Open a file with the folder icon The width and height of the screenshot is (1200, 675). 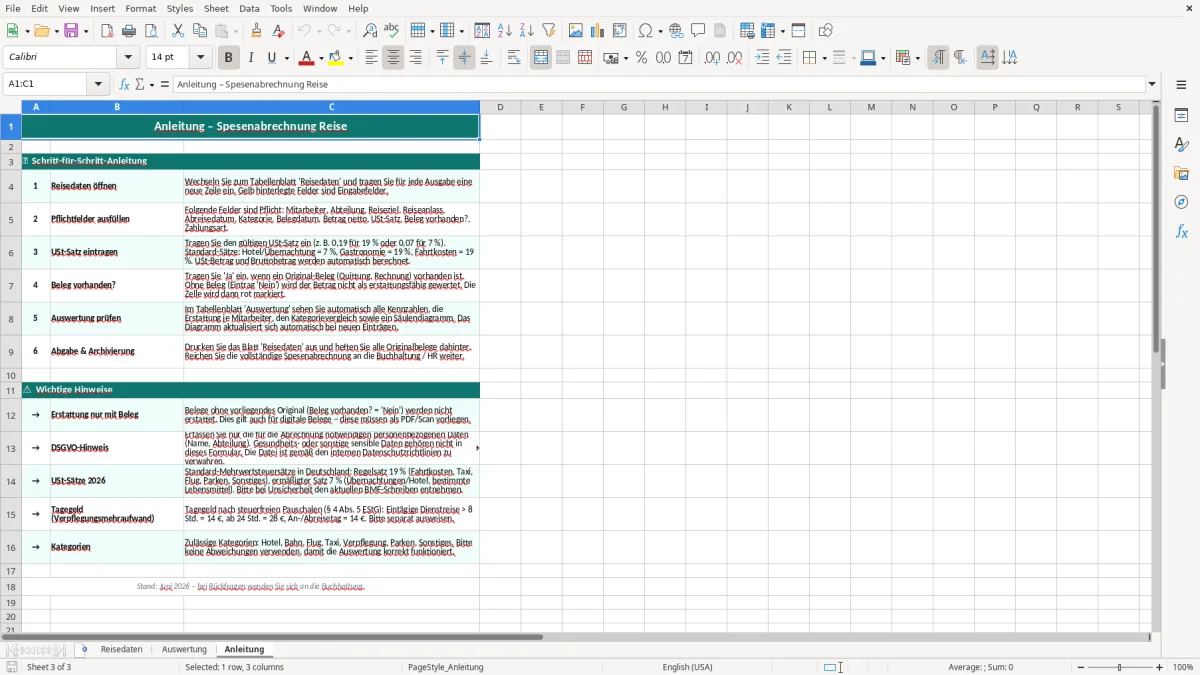pos(40,31)
